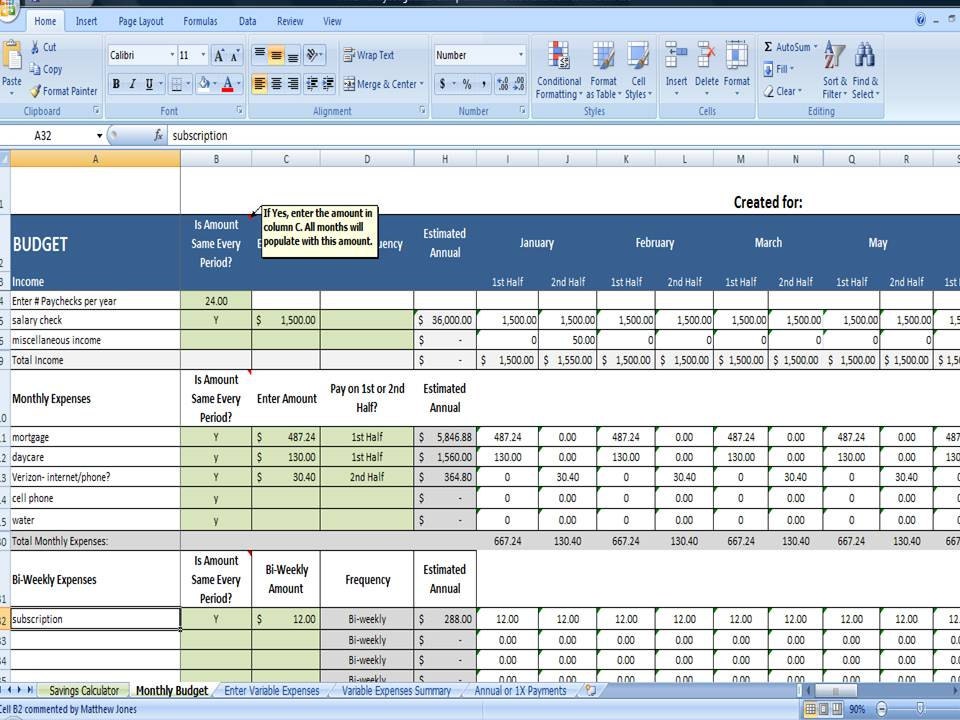This screenshot has height=720, width=960.
Task: Switch to the Insert ribbon tab
Action: pyautogui.click(x=86, y=21)
